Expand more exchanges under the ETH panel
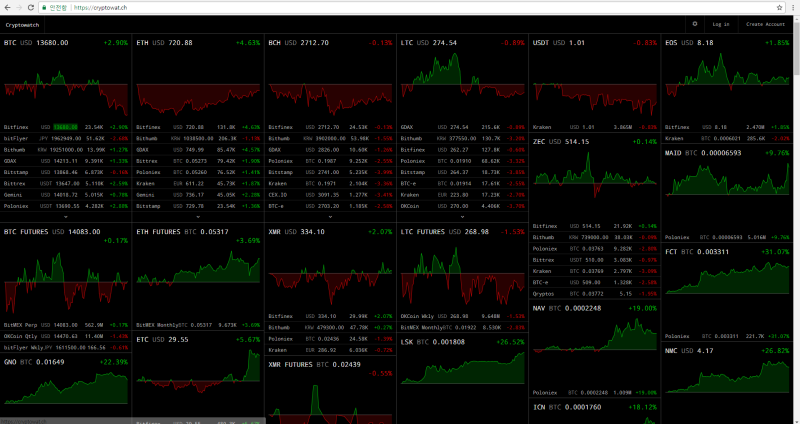Image resolution: width=800 pixels, height=424 pixels. (x=198, y=217)
